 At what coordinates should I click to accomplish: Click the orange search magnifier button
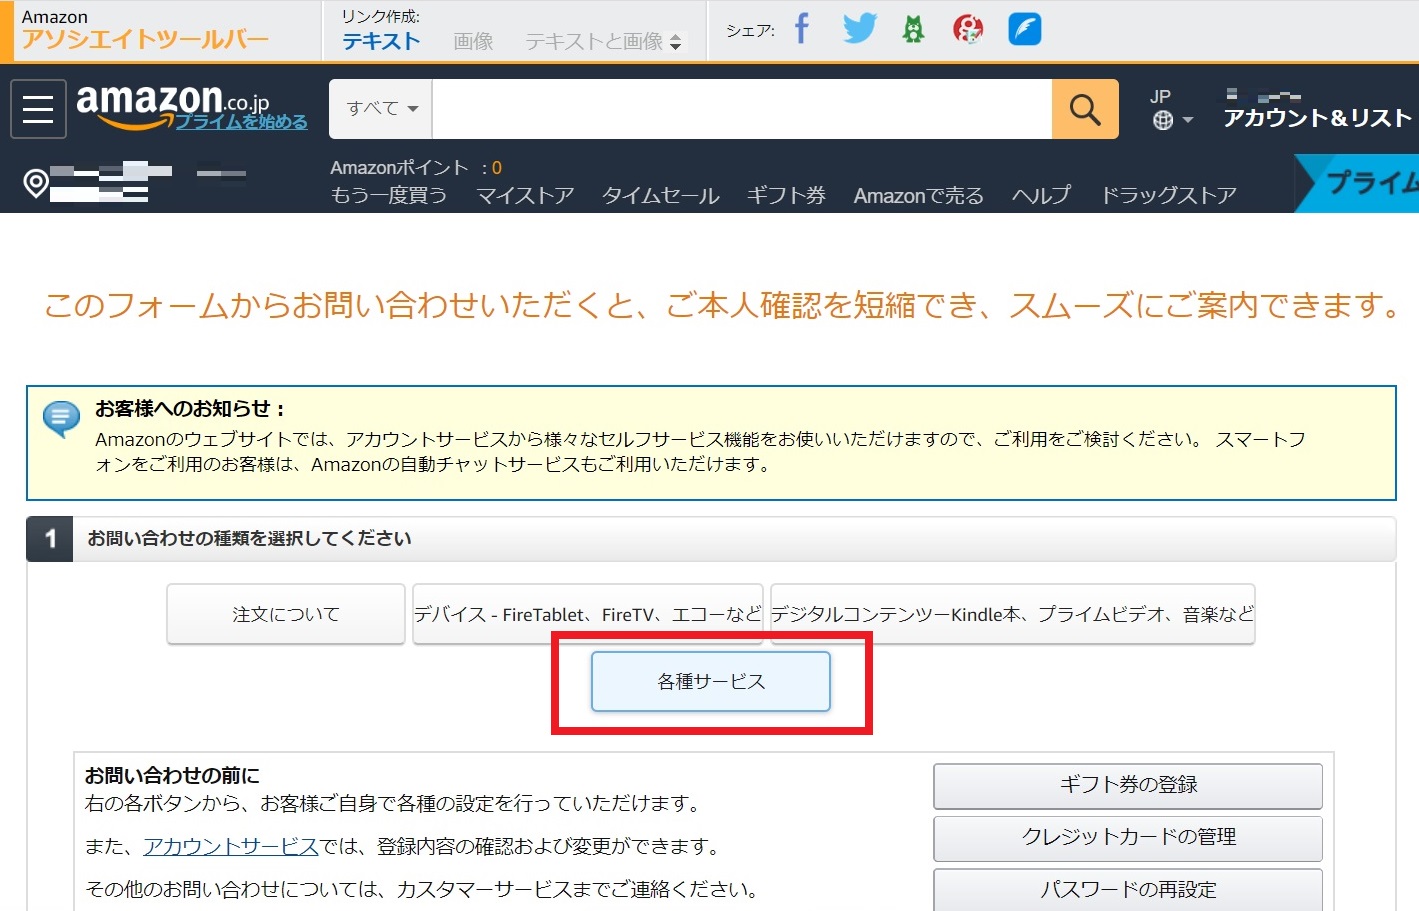click(1084, 109)
